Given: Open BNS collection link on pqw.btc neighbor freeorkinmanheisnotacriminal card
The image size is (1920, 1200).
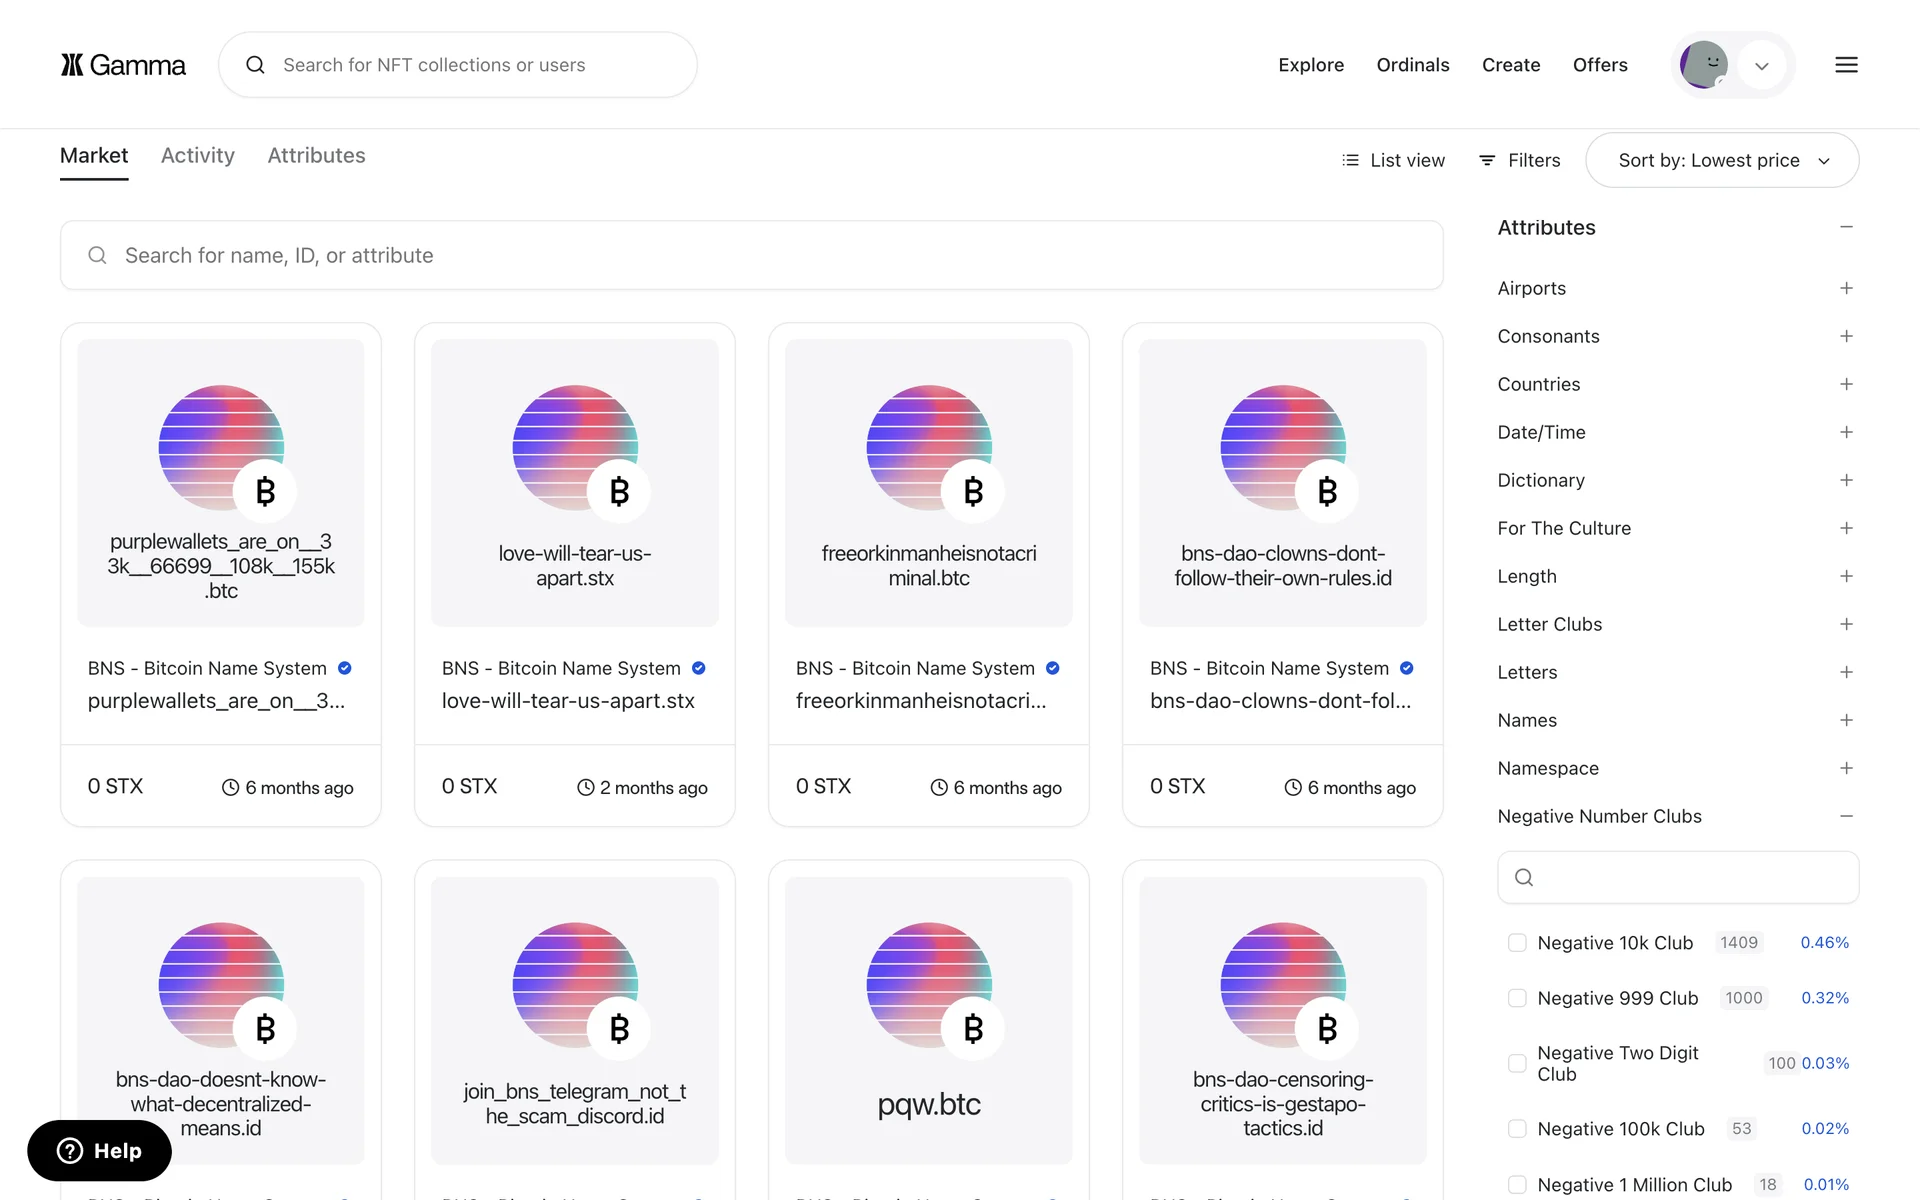Looking at the screenshot, I should click(x=914, y=668).
